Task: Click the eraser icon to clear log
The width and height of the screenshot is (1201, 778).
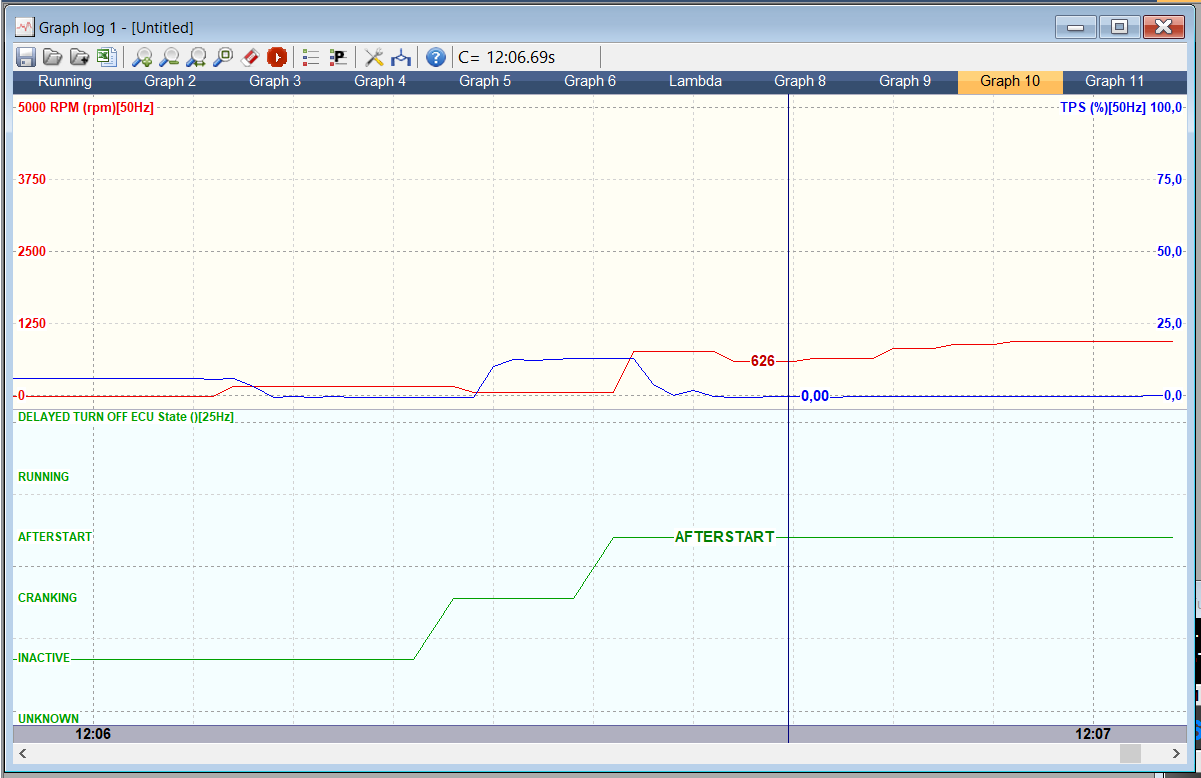Action: (251, 58)
